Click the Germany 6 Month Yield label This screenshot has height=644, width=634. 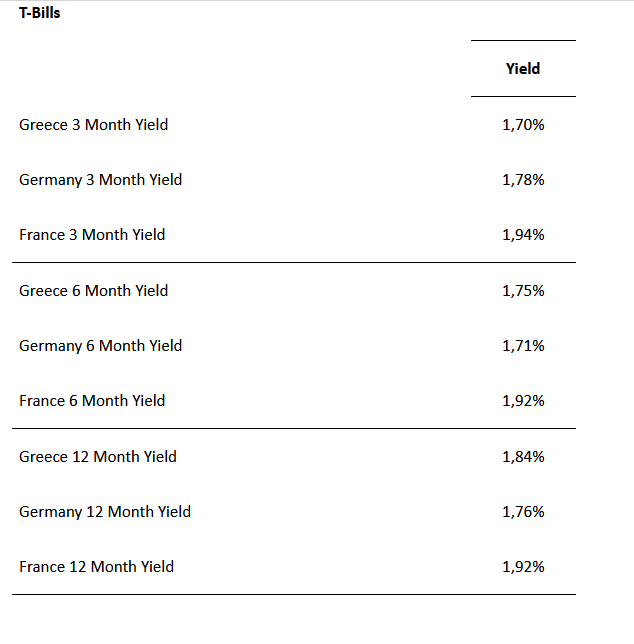point(100,346)
